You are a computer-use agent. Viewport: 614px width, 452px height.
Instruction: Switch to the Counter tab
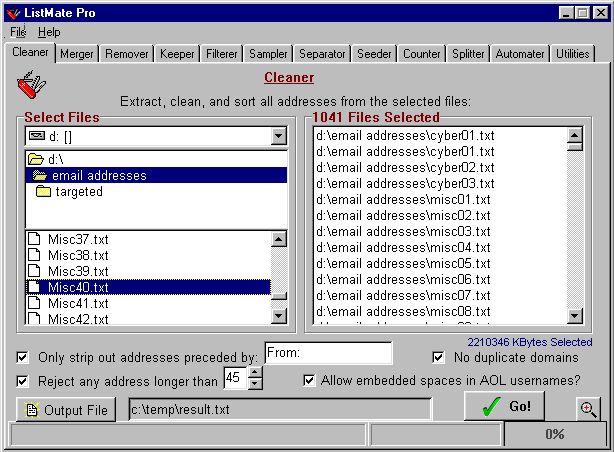[422, 54]
